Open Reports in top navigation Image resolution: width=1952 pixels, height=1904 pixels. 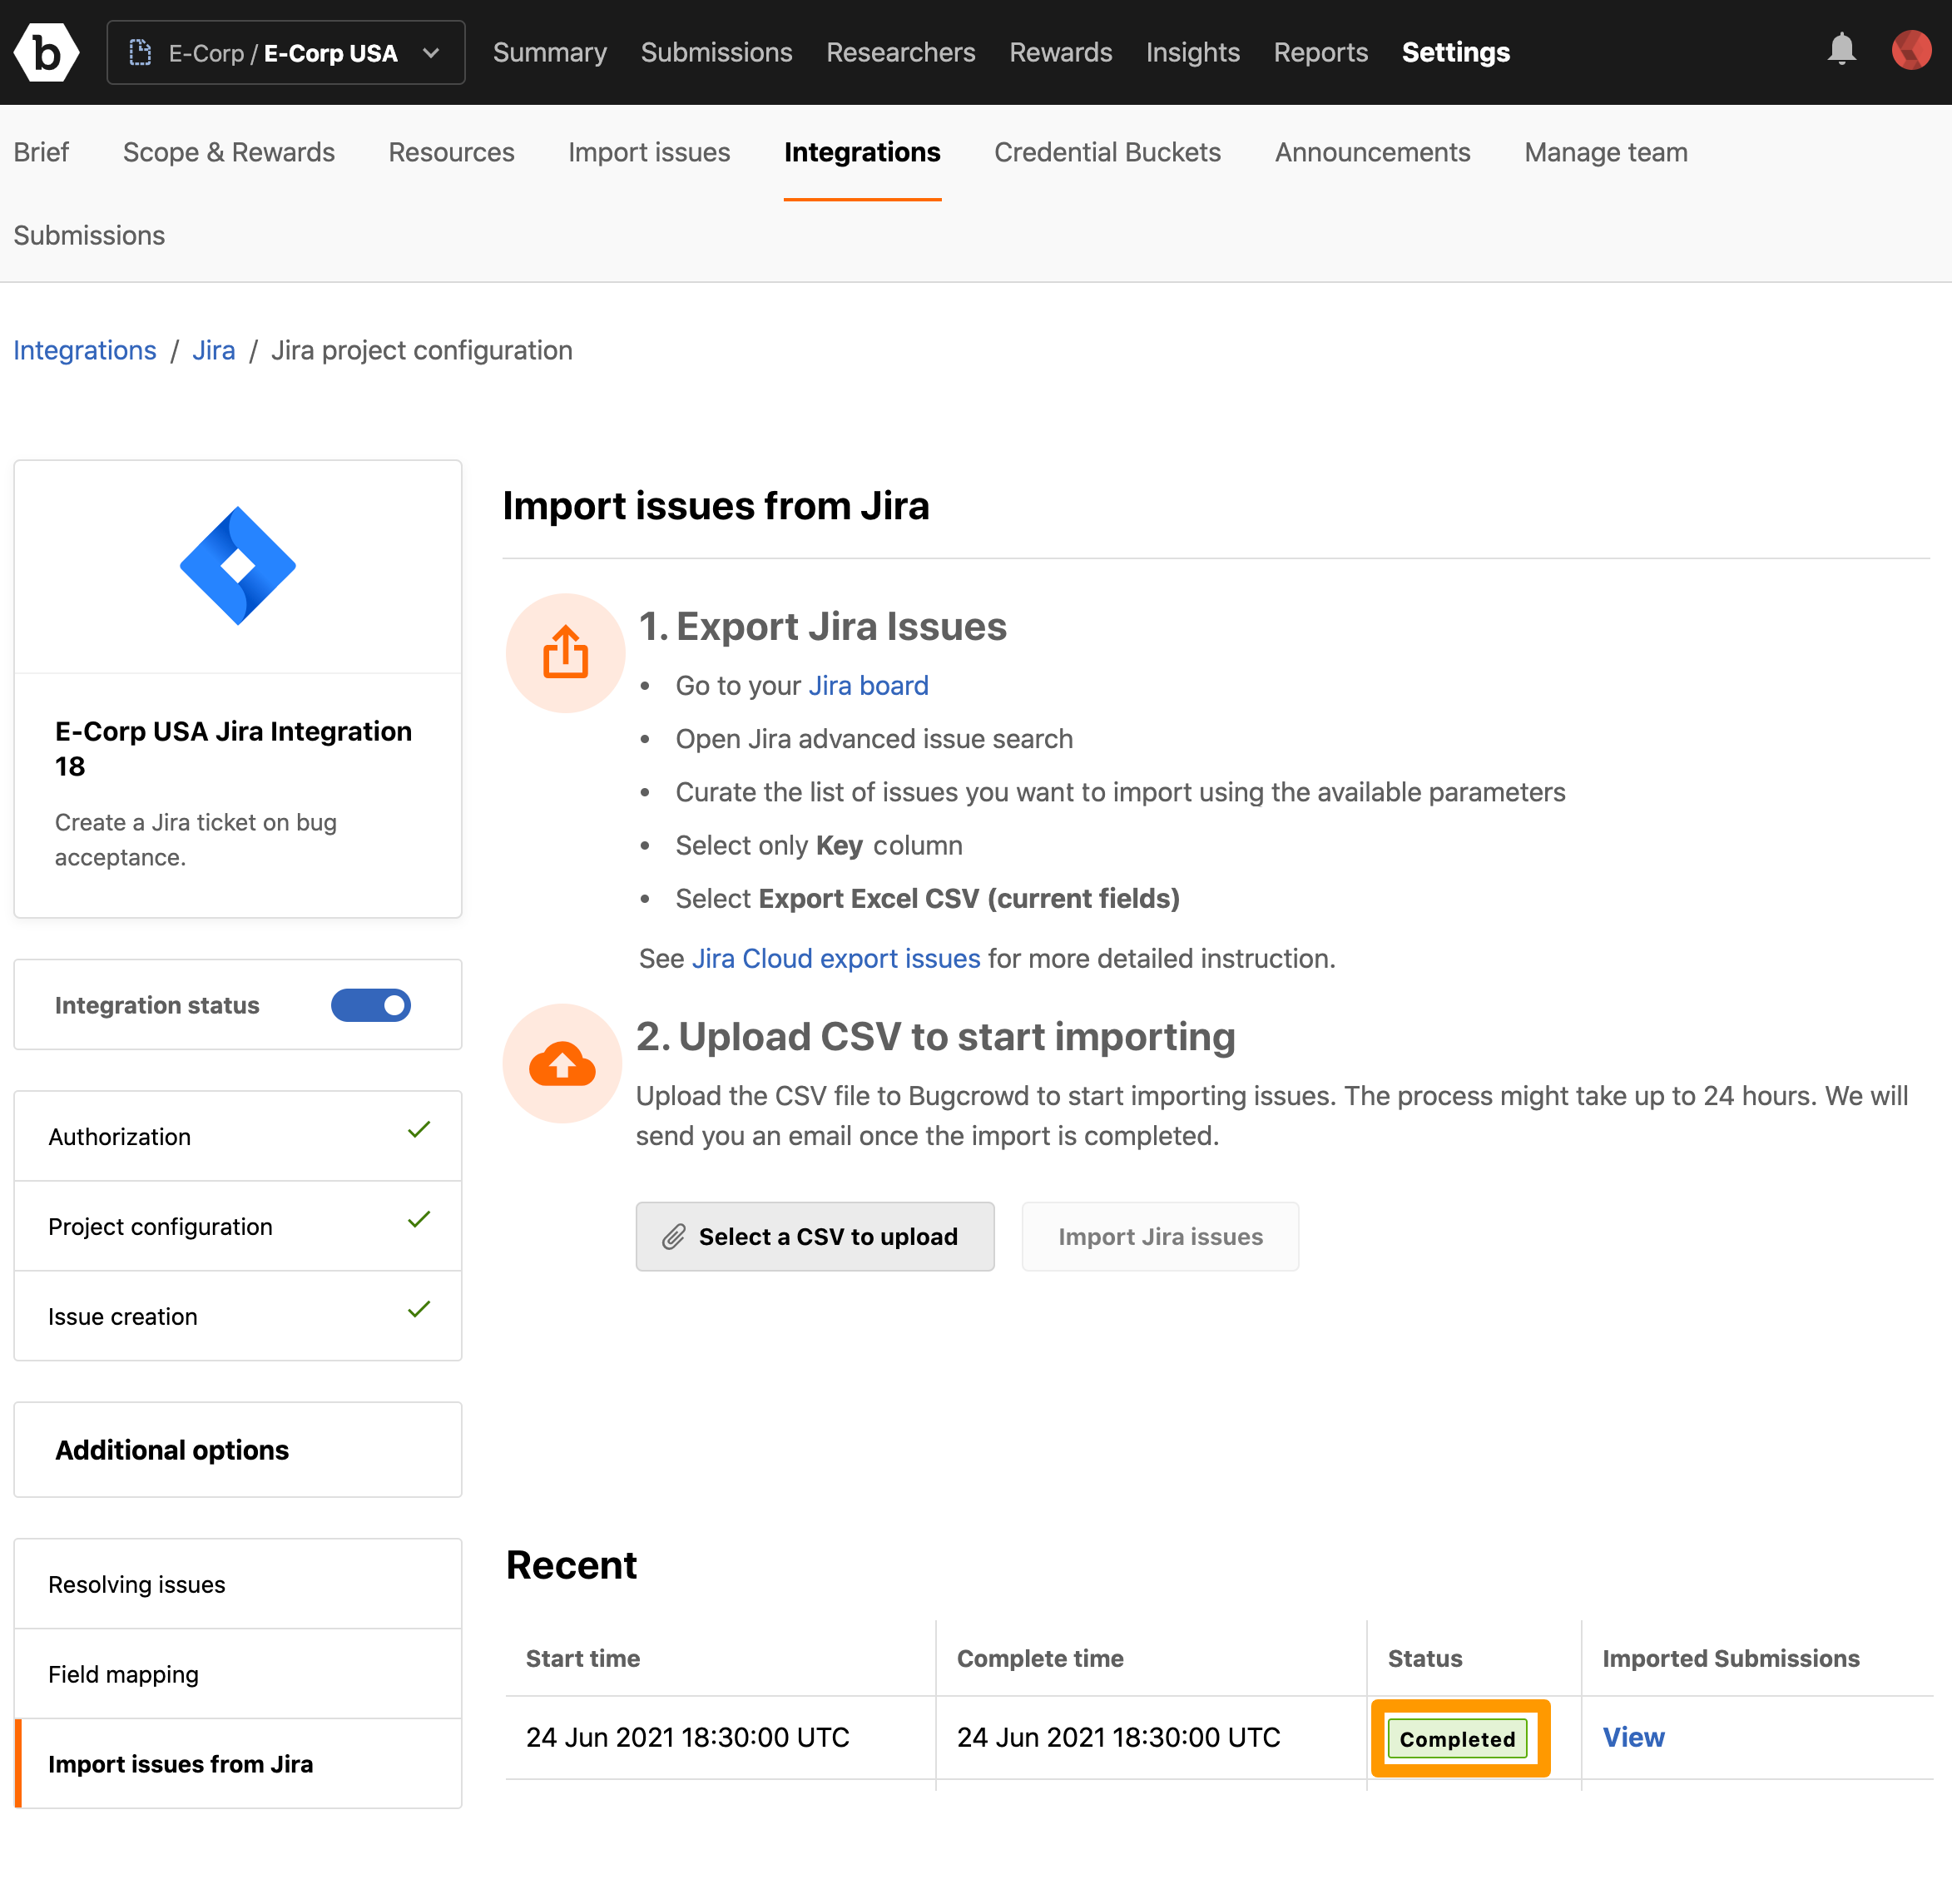pyautogui.click(x=1320, y=52)
